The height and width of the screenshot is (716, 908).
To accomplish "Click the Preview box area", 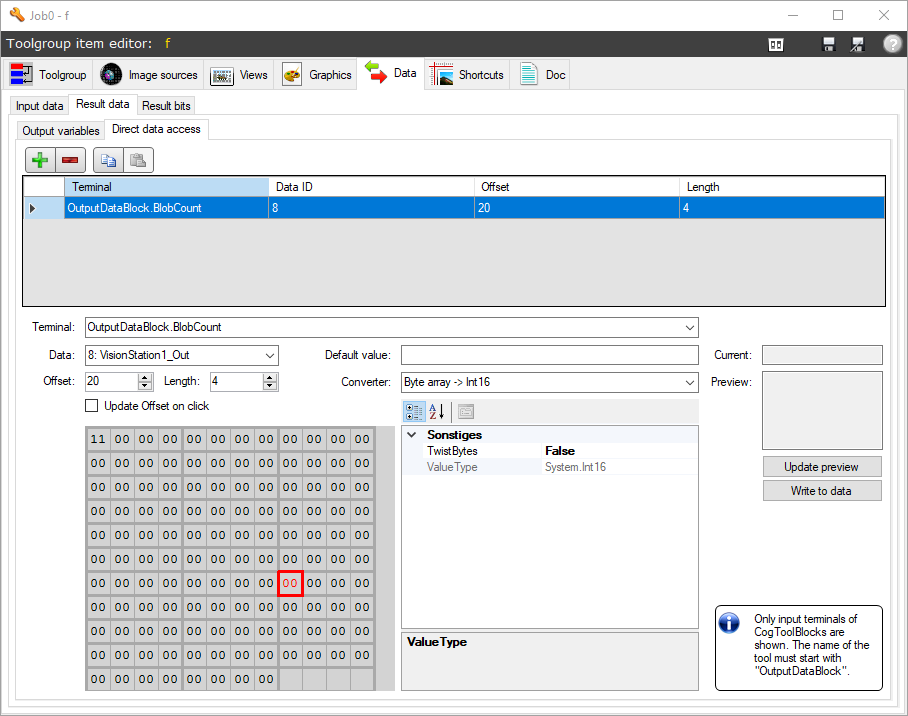I will (822, 410).
